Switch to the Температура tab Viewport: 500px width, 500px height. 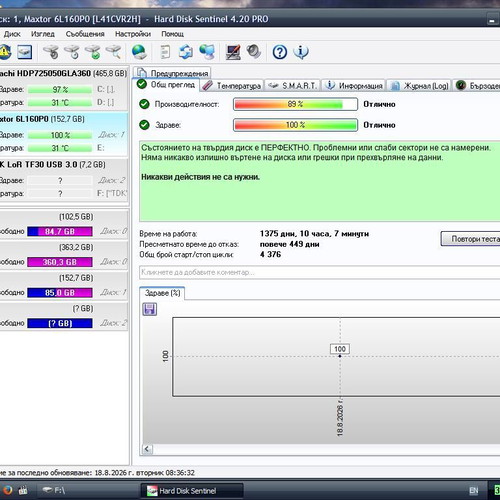pyautogui.click(x=232, y=86)
